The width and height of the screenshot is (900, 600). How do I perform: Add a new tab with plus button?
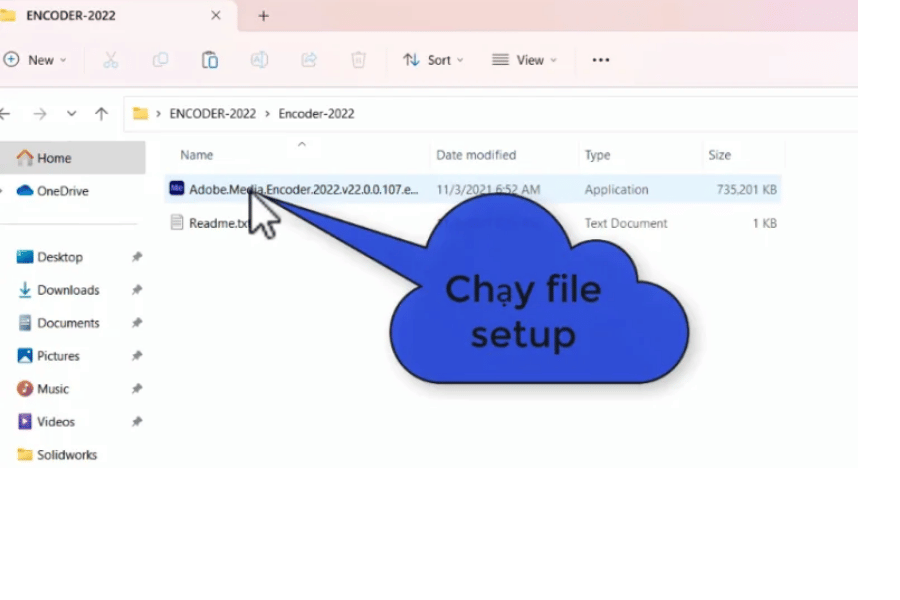pyautogui.click(x=264, y=16)
